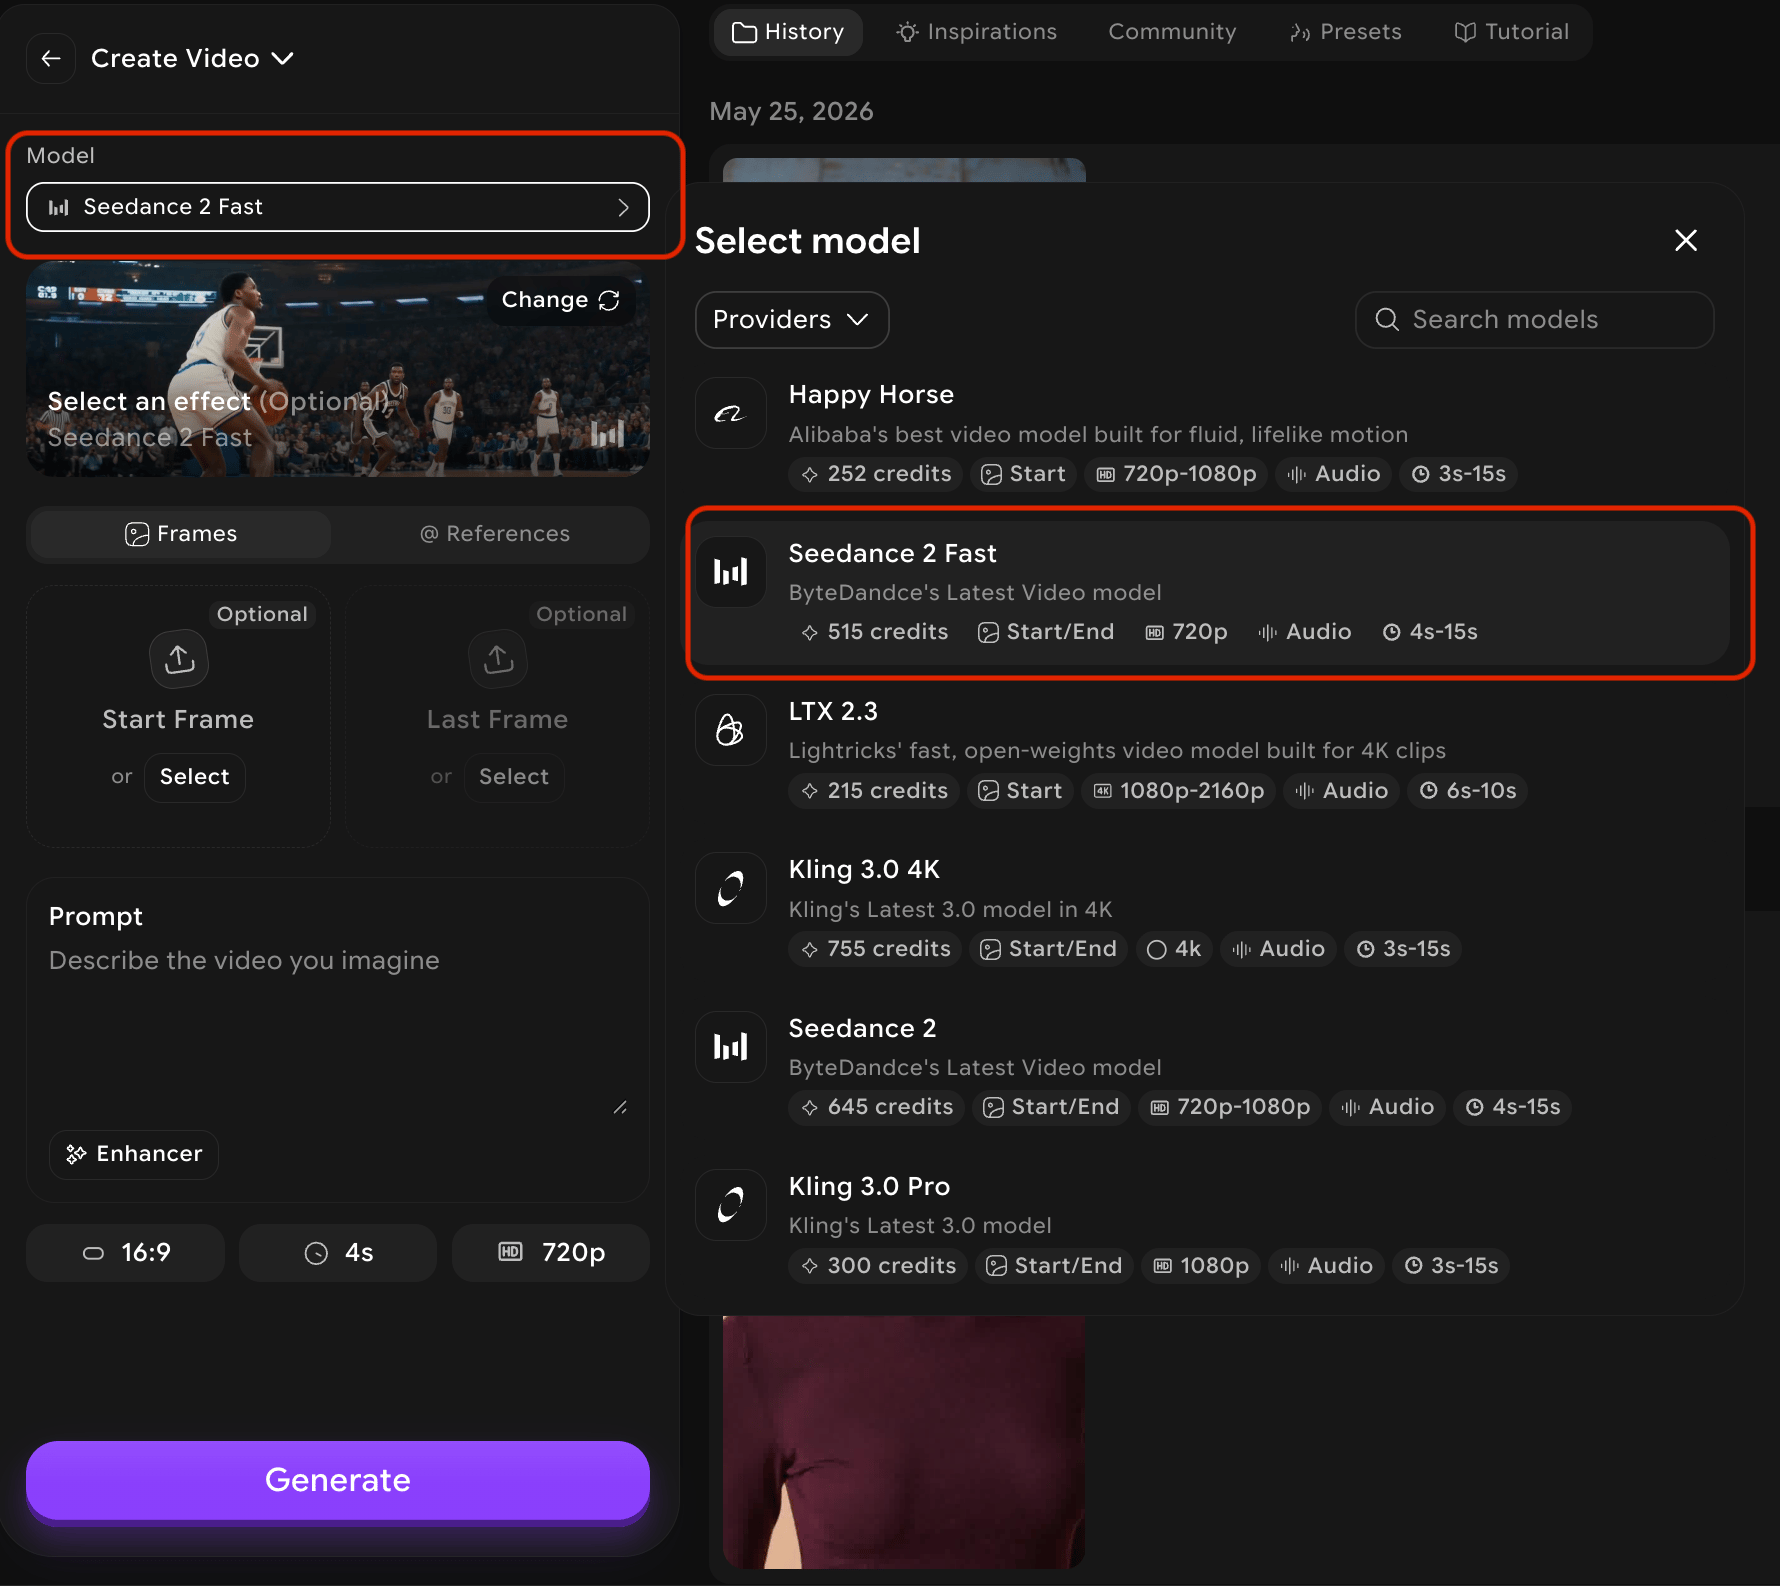Click the 755 credits tag
The height and width of the screenshot is (1586, 1780).
pos(876,949)
